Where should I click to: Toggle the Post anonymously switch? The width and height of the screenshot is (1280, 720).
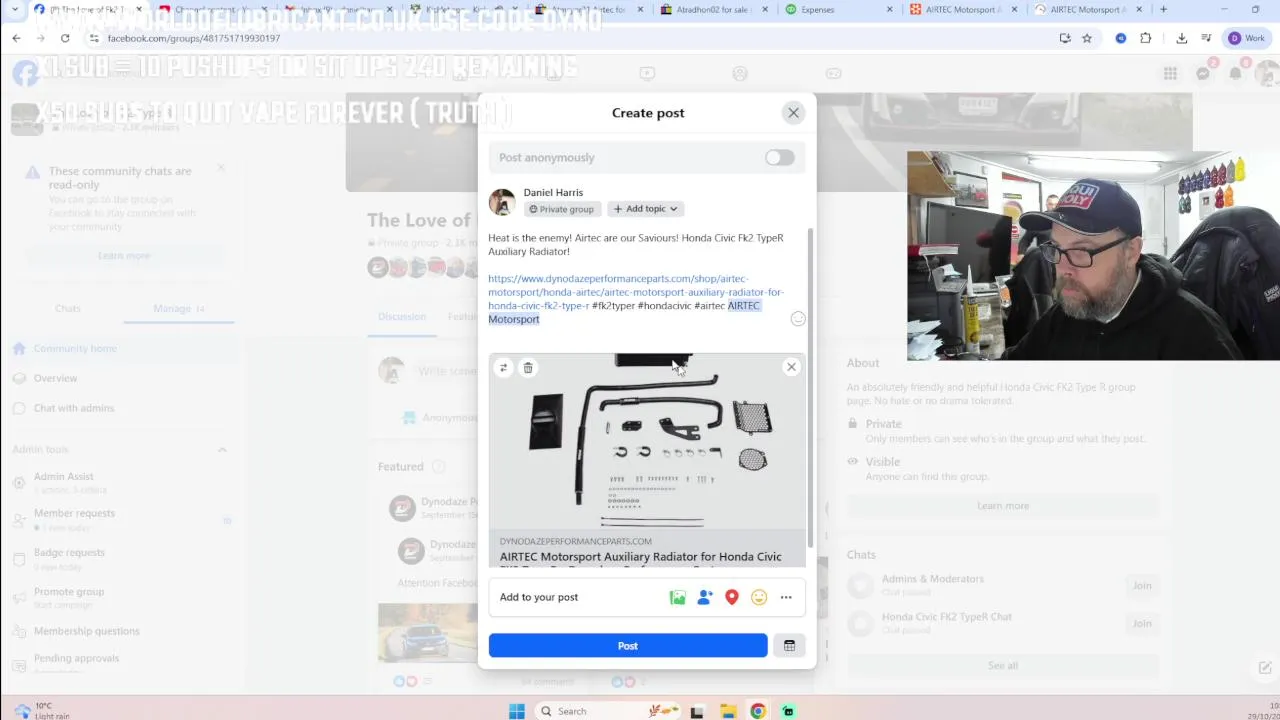pyautogui.click(x=780, y=158)
